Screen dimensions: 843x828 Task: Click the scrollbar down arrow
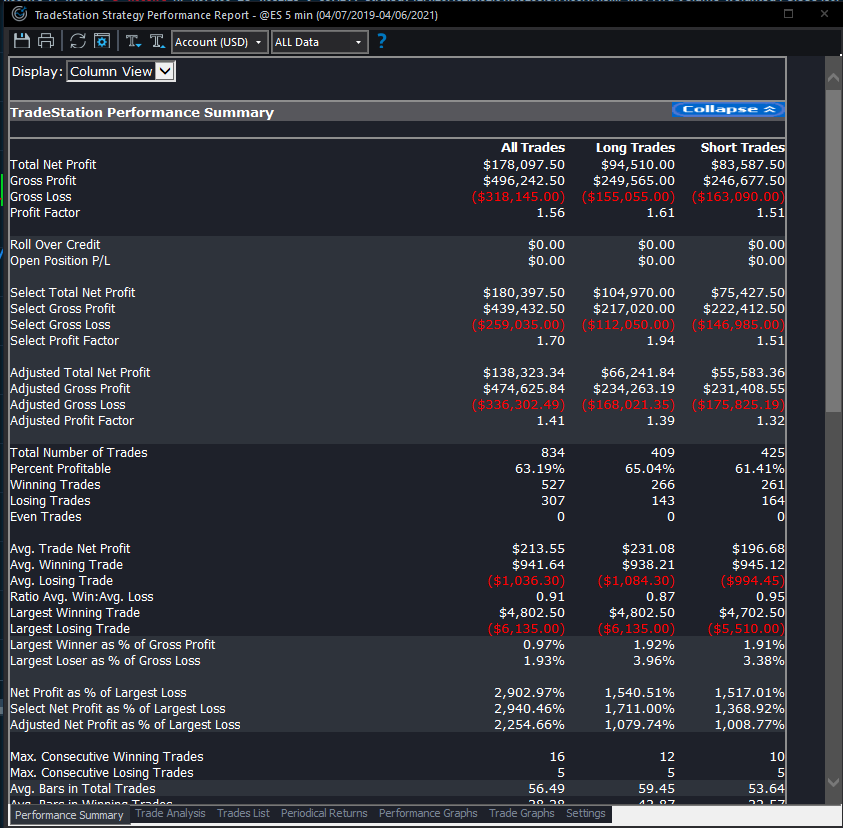tap(832, 783)
